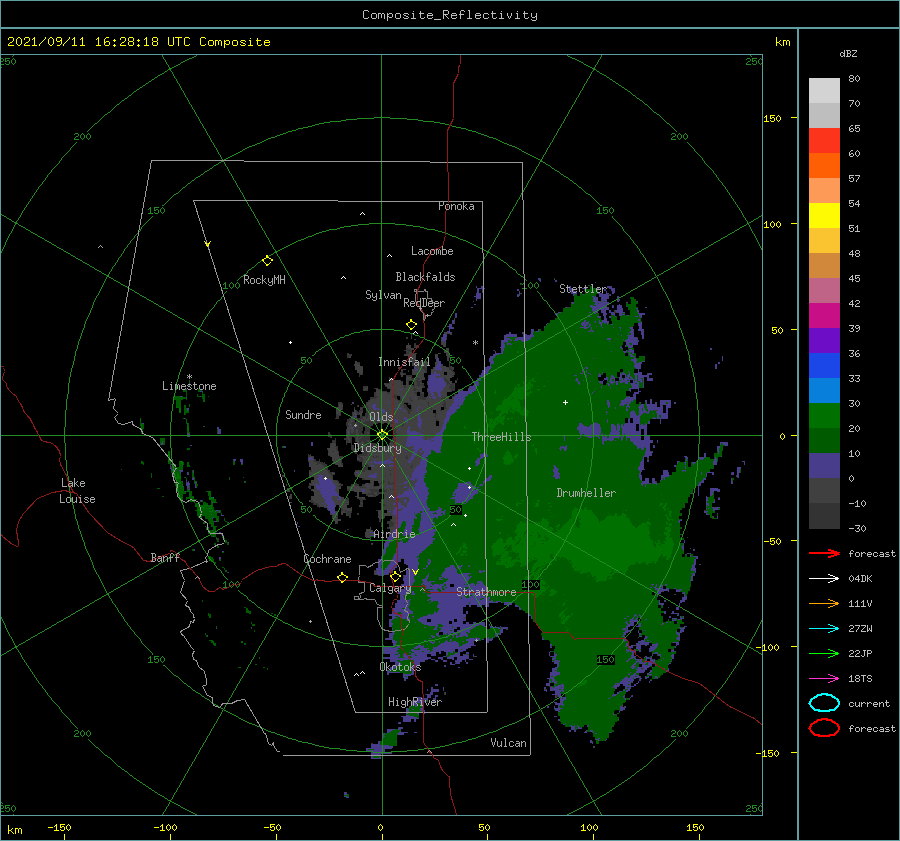The image size is (900, 841).
Task: Click the Cochrane city label
Action: pyautogui.click(x=327, y=559)
